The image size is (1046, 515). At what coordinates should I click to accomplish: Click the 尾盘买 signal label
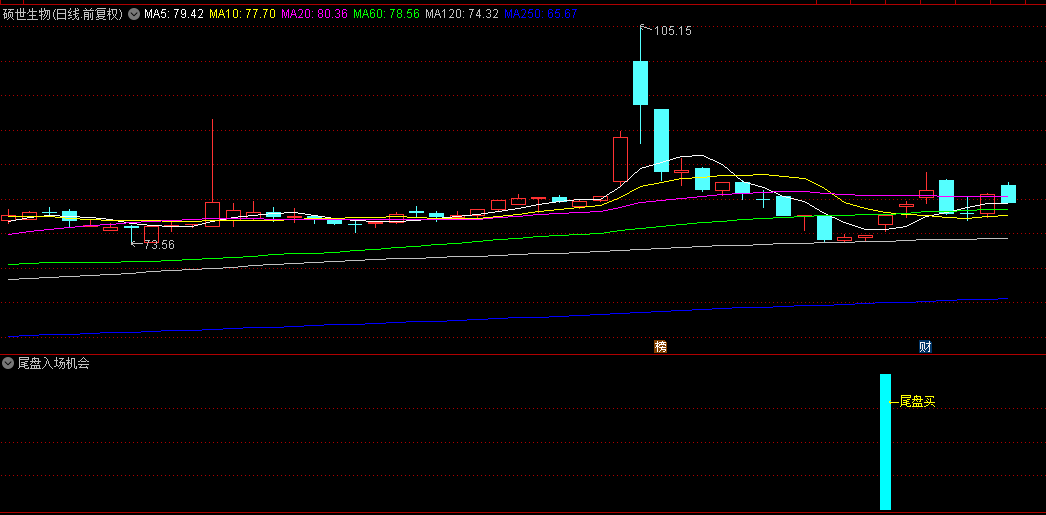click(x=917, y=402)
